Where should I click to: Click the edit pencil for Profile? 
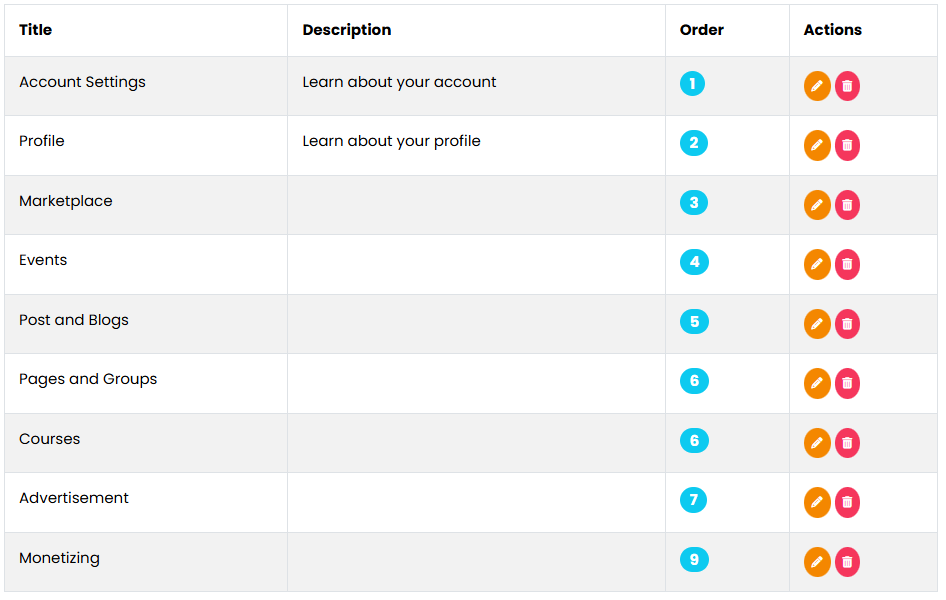tap(817, 145)
